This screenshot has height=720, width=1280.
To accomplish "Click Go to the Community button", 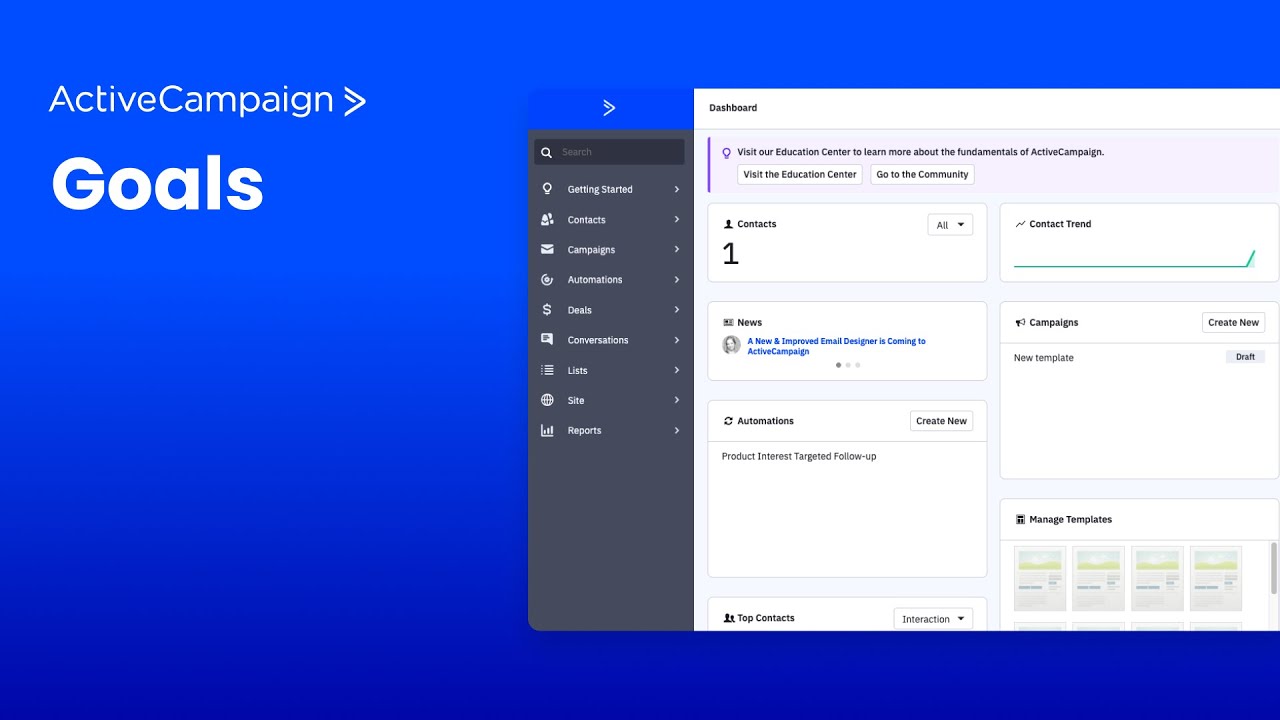I will 922,174.
